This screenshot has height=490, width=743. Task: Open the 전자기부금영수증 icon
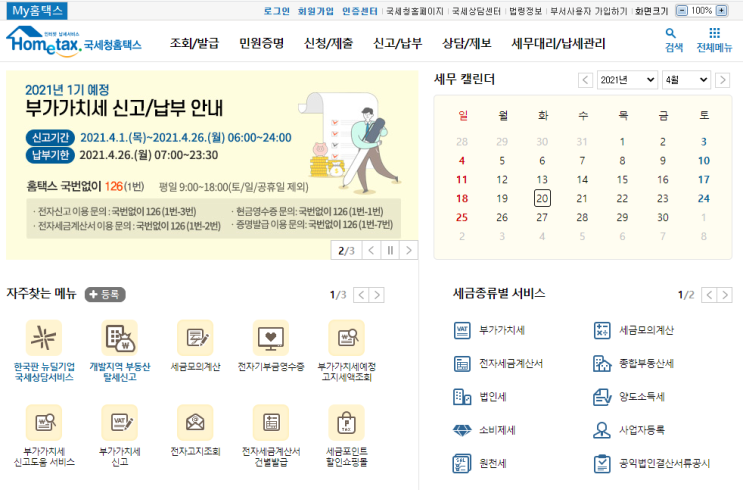pyautogui.click(x=271, y=337)
